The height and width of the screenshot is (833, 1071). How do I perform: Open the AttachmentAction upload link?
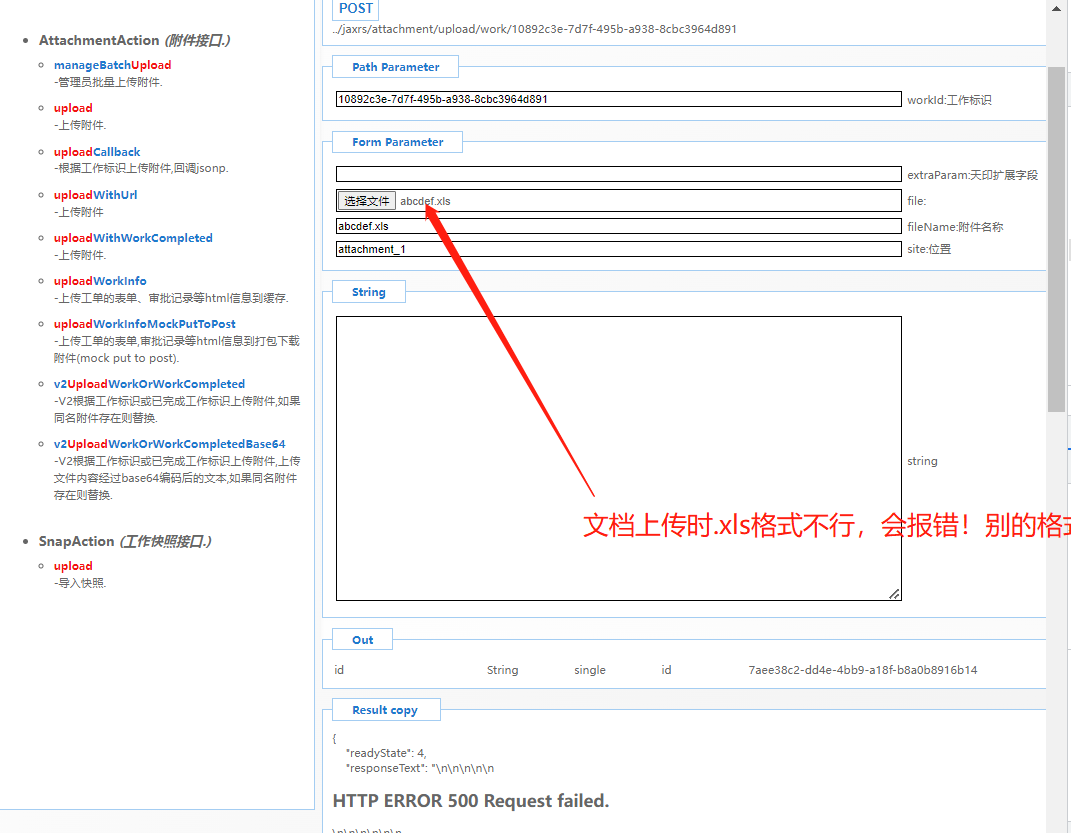pyautogui.click(x=73, y=108)
